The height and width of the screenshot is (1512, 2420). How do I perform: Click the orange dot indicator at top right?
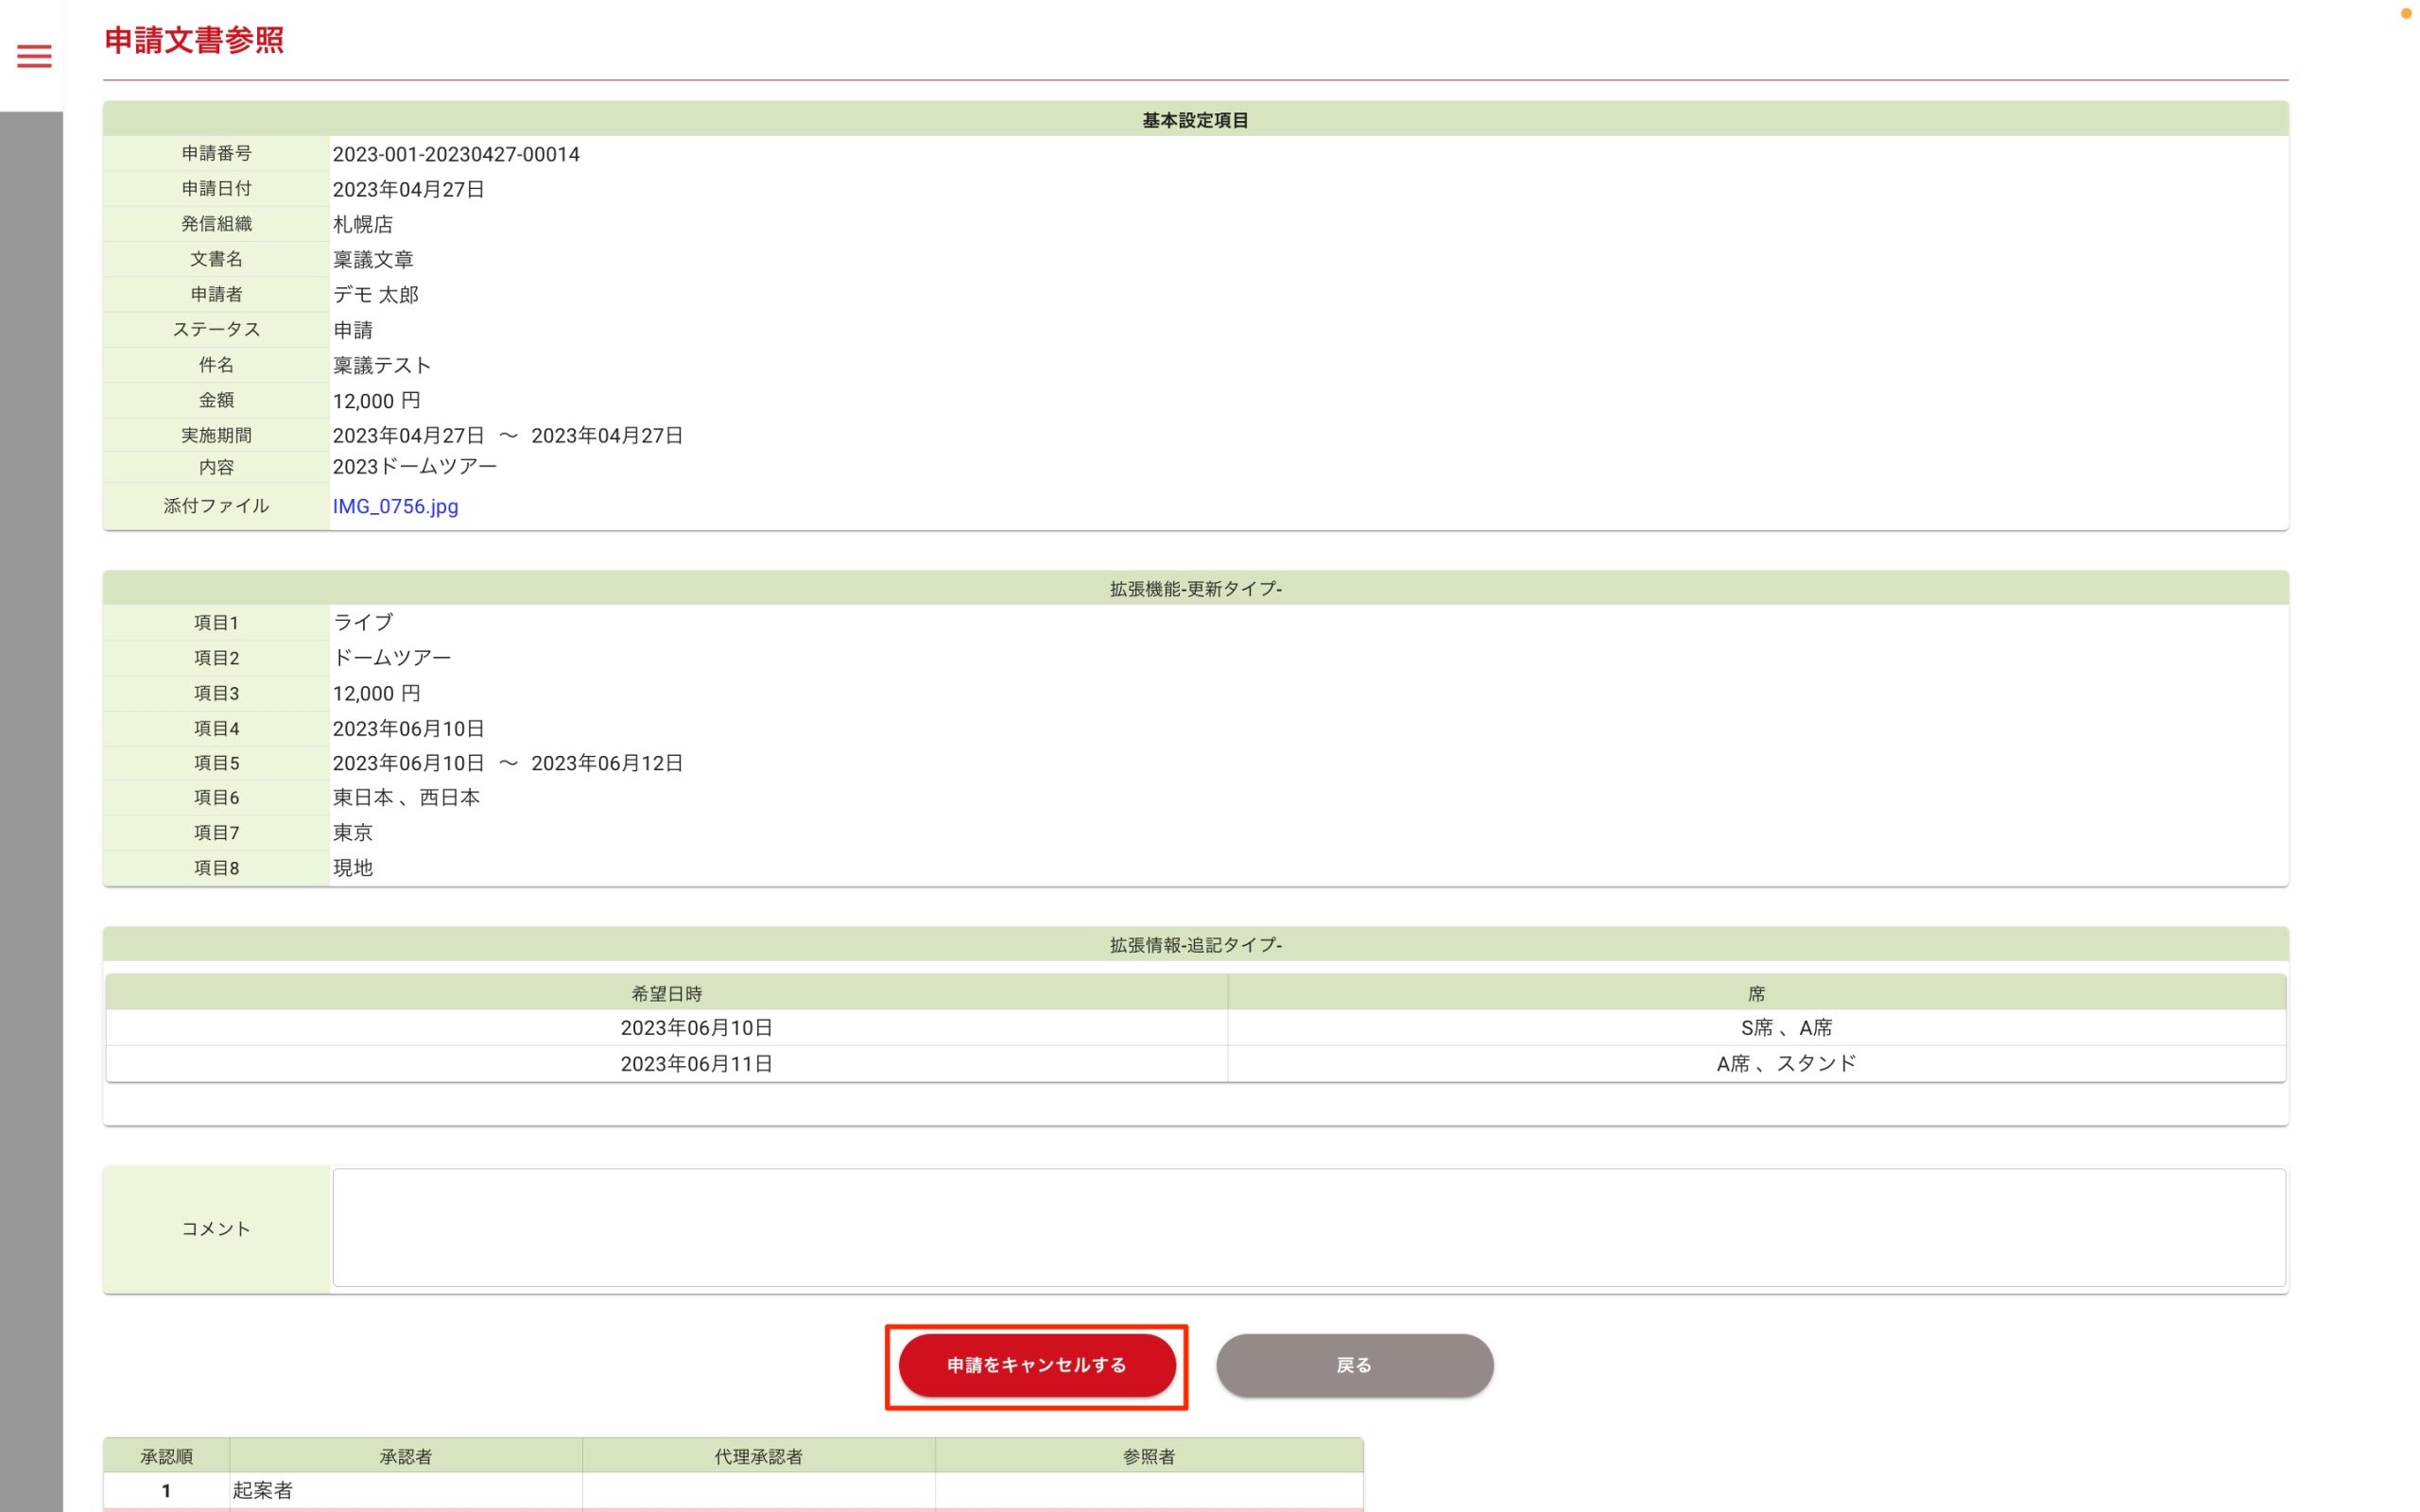point(2406,13)
